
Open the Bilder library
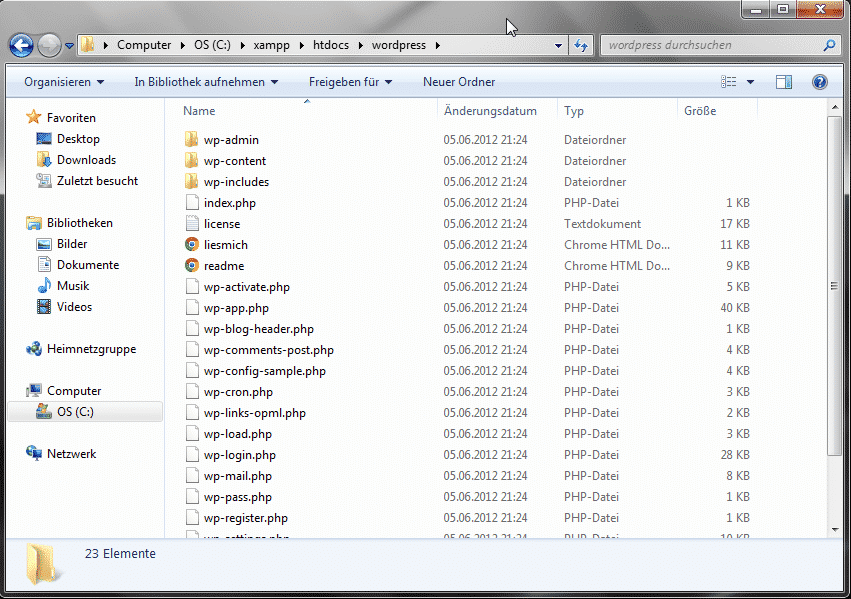pyautogui.click(x=72, y=244)
